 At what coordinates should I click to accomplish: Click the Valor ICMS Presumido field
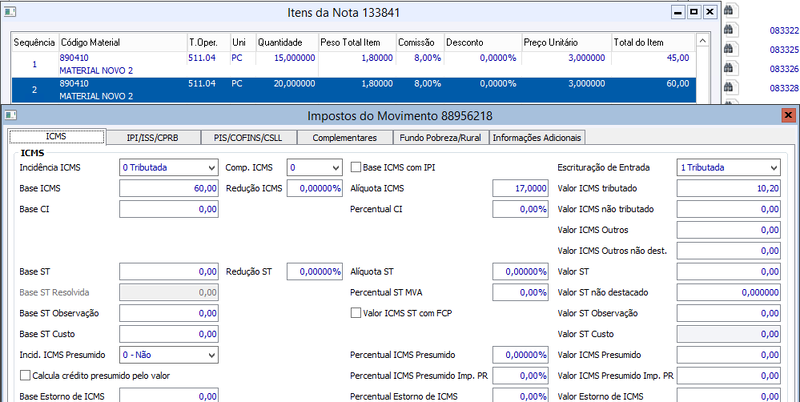729,355
